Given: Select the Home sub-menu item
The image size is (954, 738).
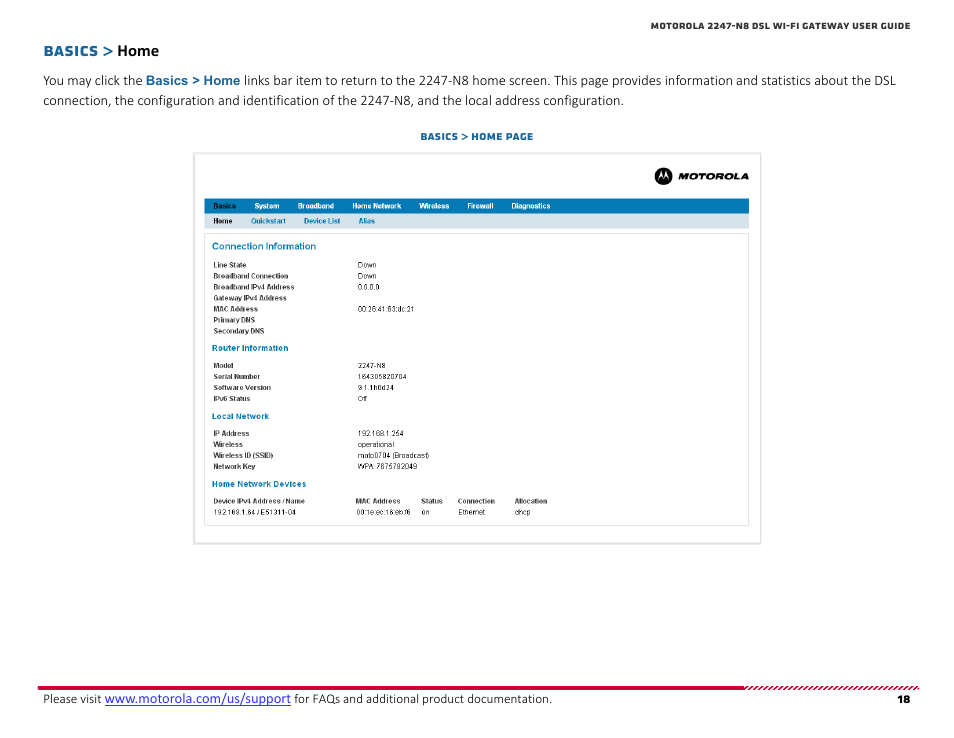Looking at the screenshot, I should [x=223, y=221].
